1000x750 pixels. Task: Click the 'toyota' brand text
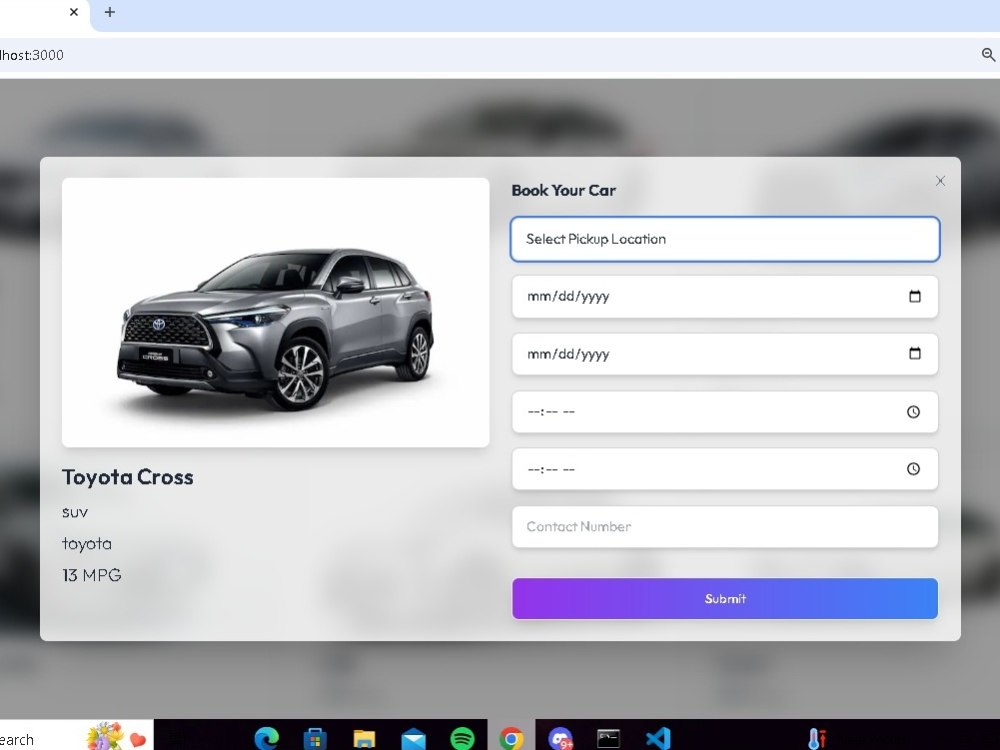[87, 543]
